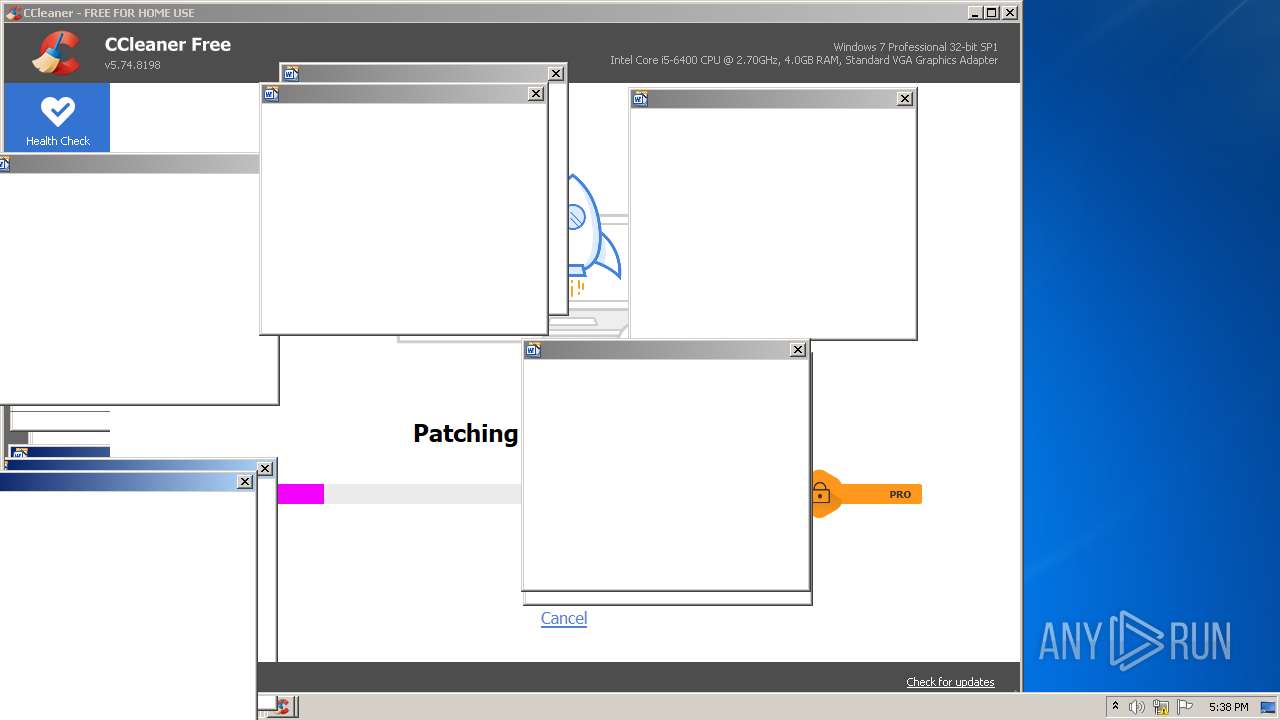Click the rocket illustration in CCleaner
1280x720 pixels.
pyautogui.click(x=595, y=235)
